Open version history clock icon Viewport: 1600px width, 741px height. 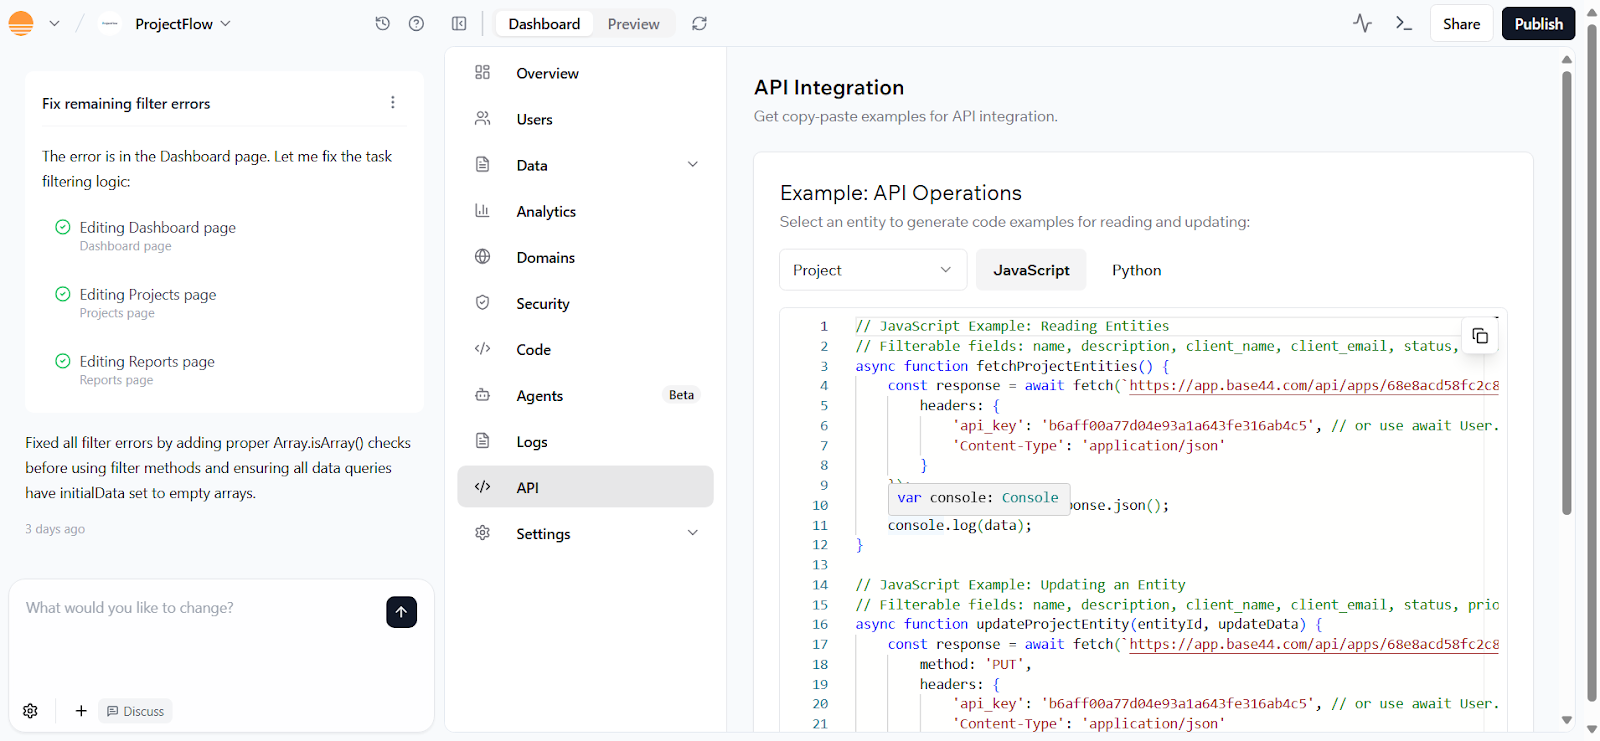tap(382, 23)
